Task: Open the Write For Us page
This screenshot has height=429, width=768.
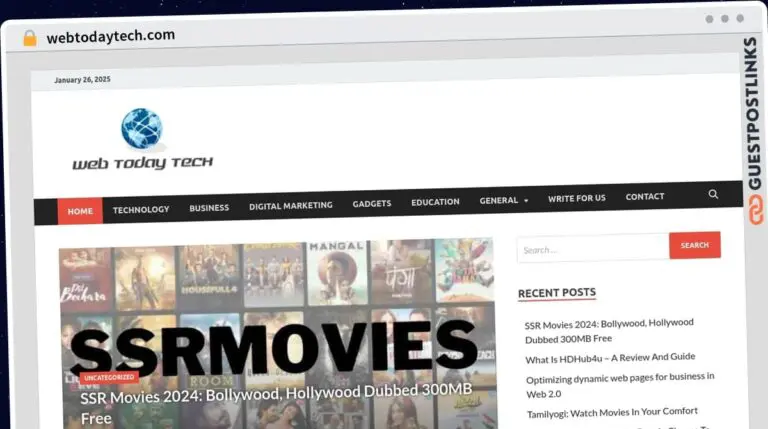Action: [576, 198]
